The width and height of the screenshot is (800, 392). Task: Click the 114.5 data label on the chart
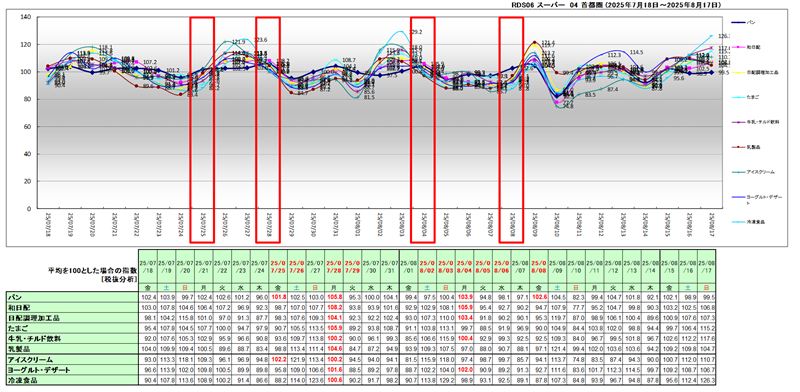coord(637,52)
